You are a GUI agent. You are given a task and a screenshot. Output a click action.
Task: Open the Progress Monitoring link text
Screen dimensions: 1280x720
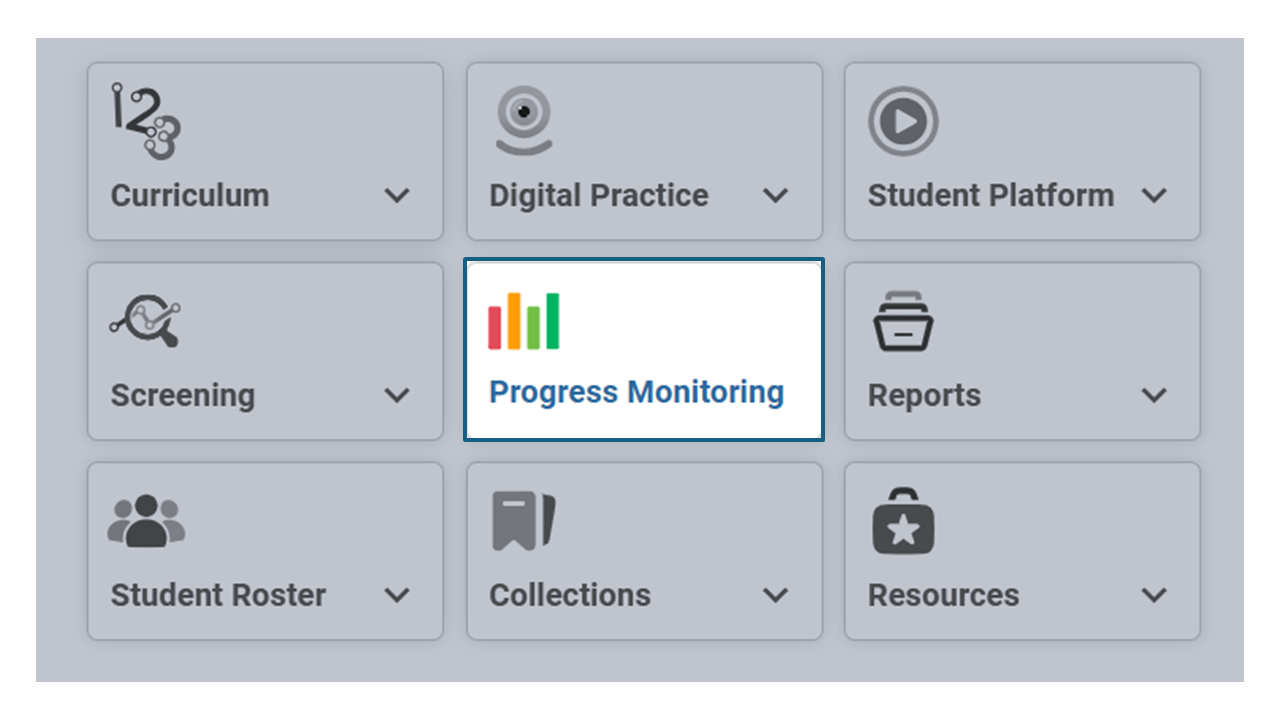636,393
